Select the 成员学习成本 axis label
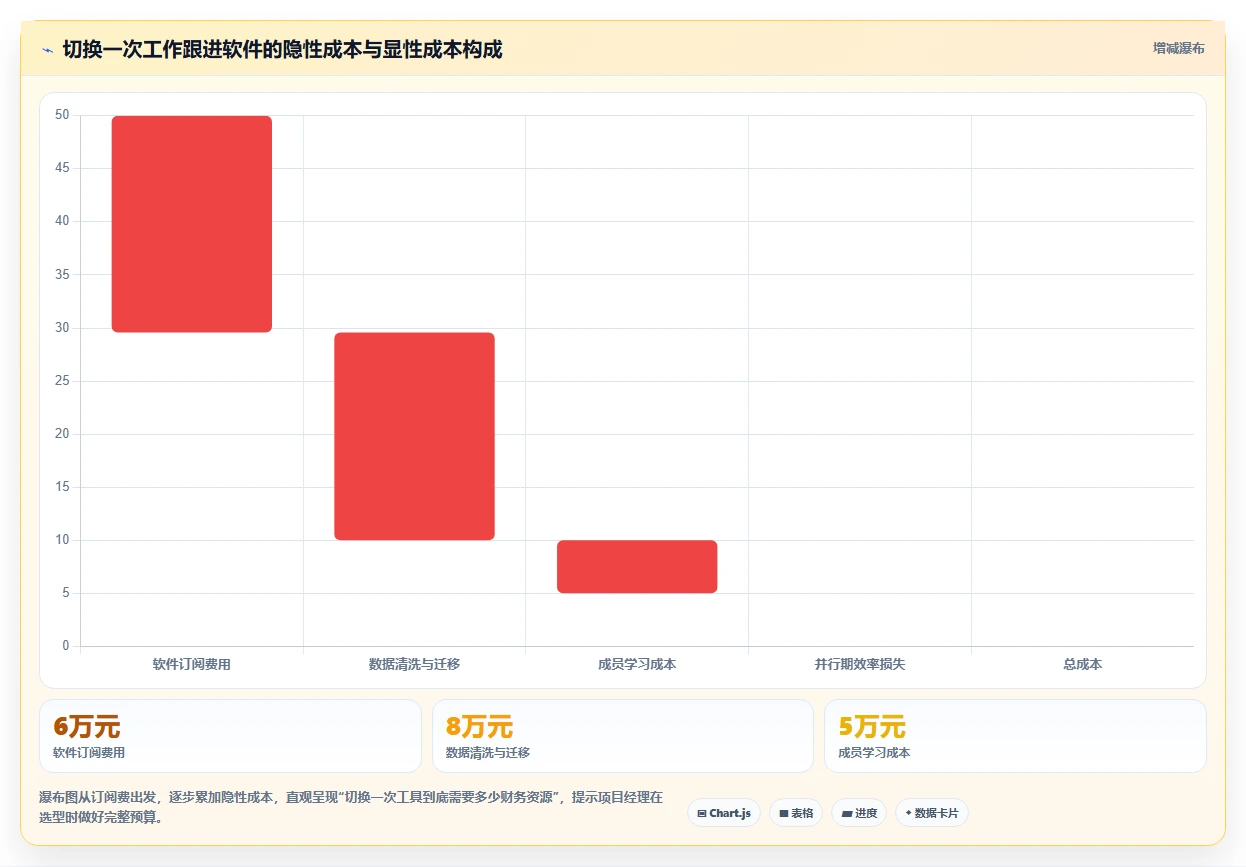This screenshot has height=867, width=1246. [x=637, y=664]
